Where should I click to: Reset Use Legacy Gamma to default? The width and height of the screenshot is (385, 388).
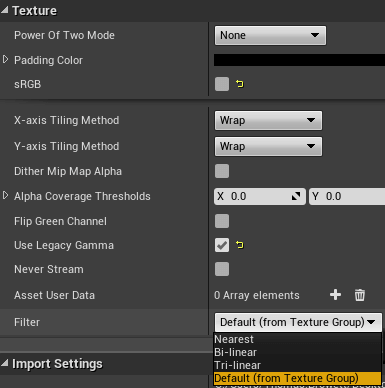240,245
